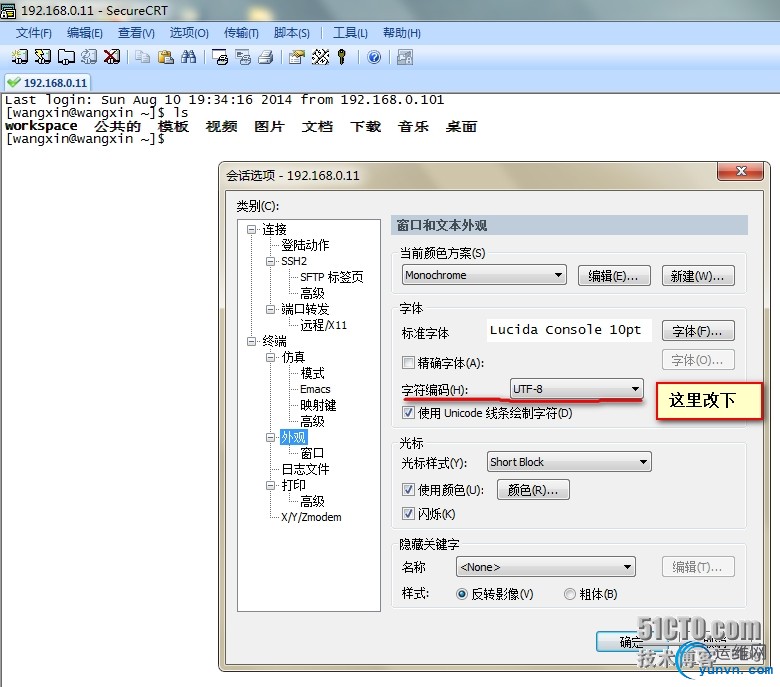Collapse the 终端 tree node

(x=252, y=341)
